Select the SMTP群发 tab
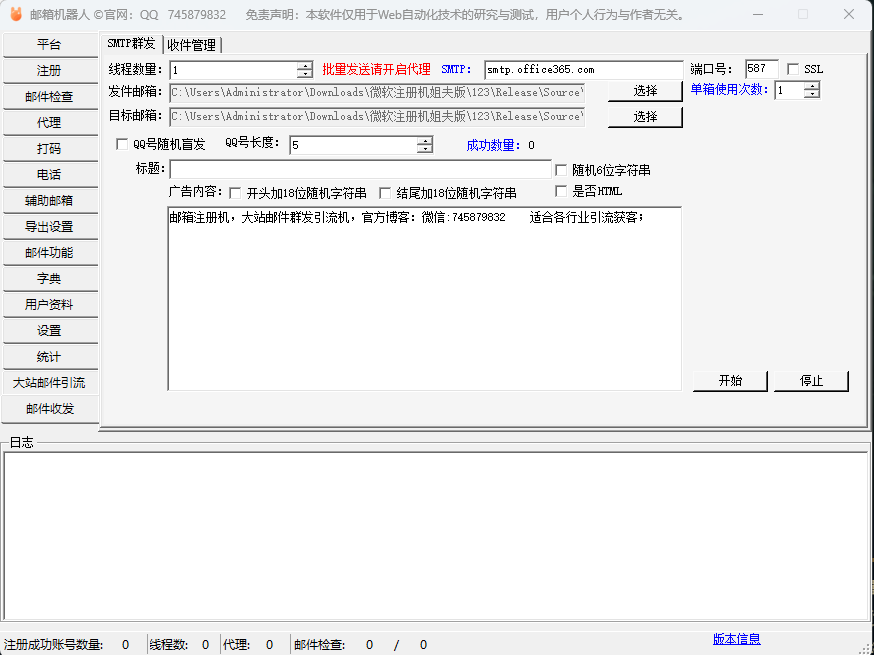The width and height of the screenshot is (874, 655). tap(131, 44)
